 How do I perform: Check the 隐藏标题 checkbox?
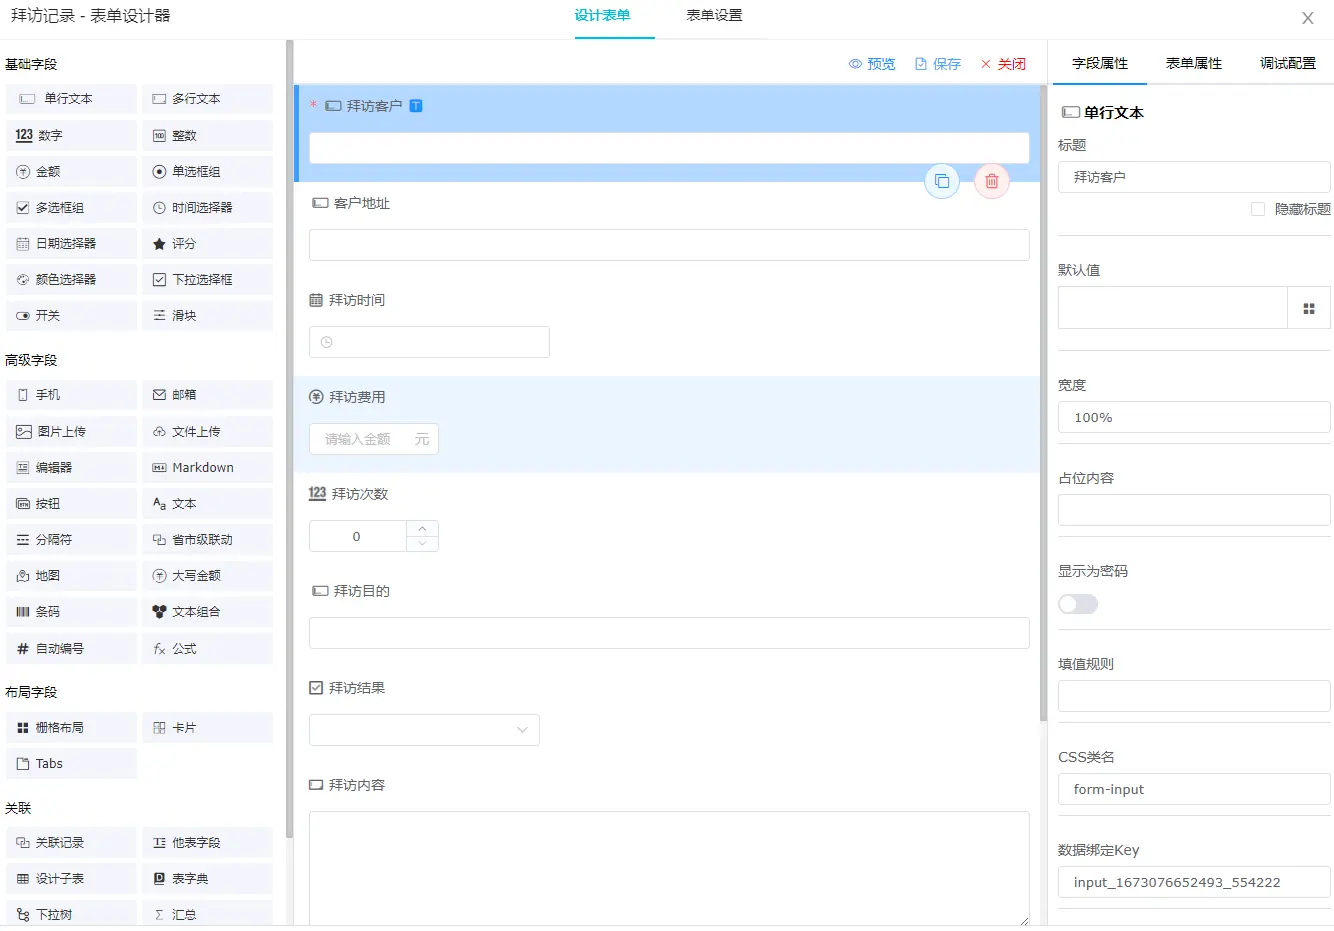[x=1258, y=209]
